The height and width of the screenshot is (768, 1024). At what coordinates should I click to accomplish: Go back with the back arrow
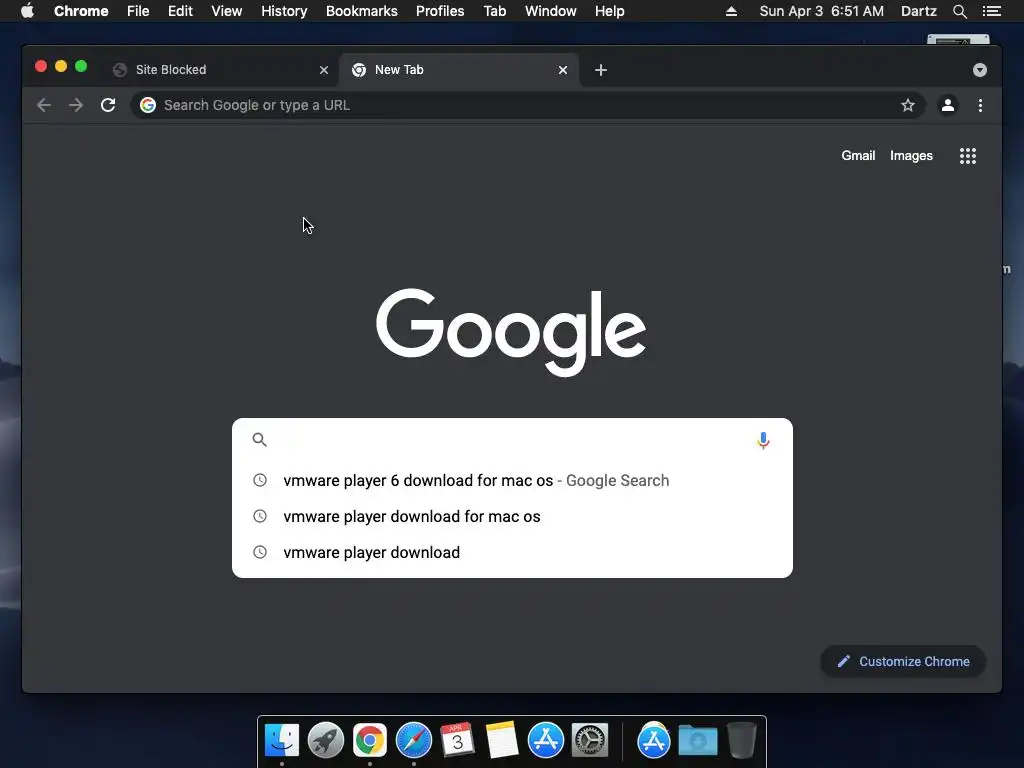point(44,105)
